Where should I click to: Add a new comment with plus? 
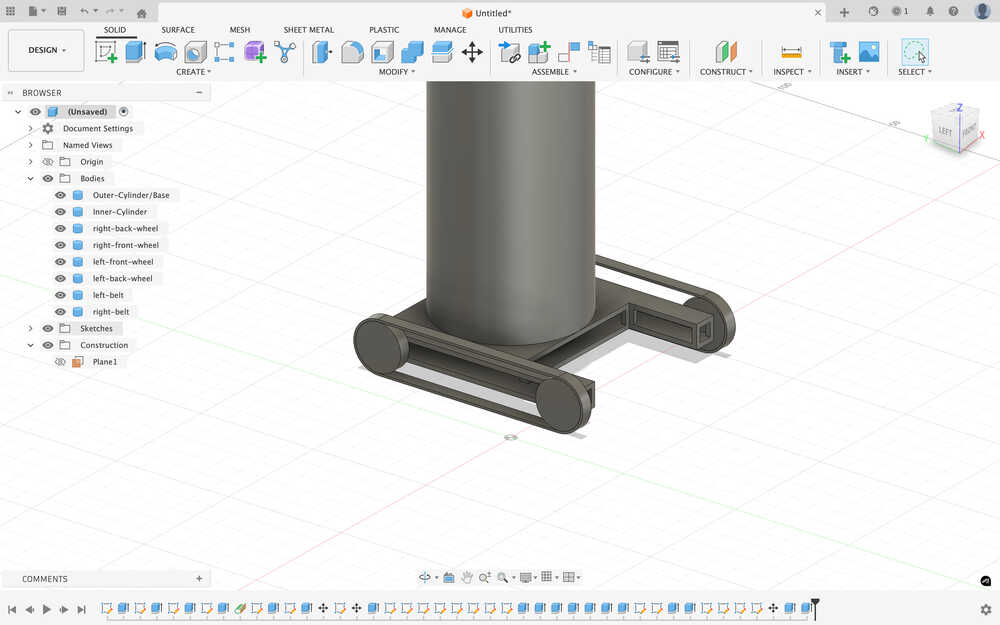click(x=199, y=578)
